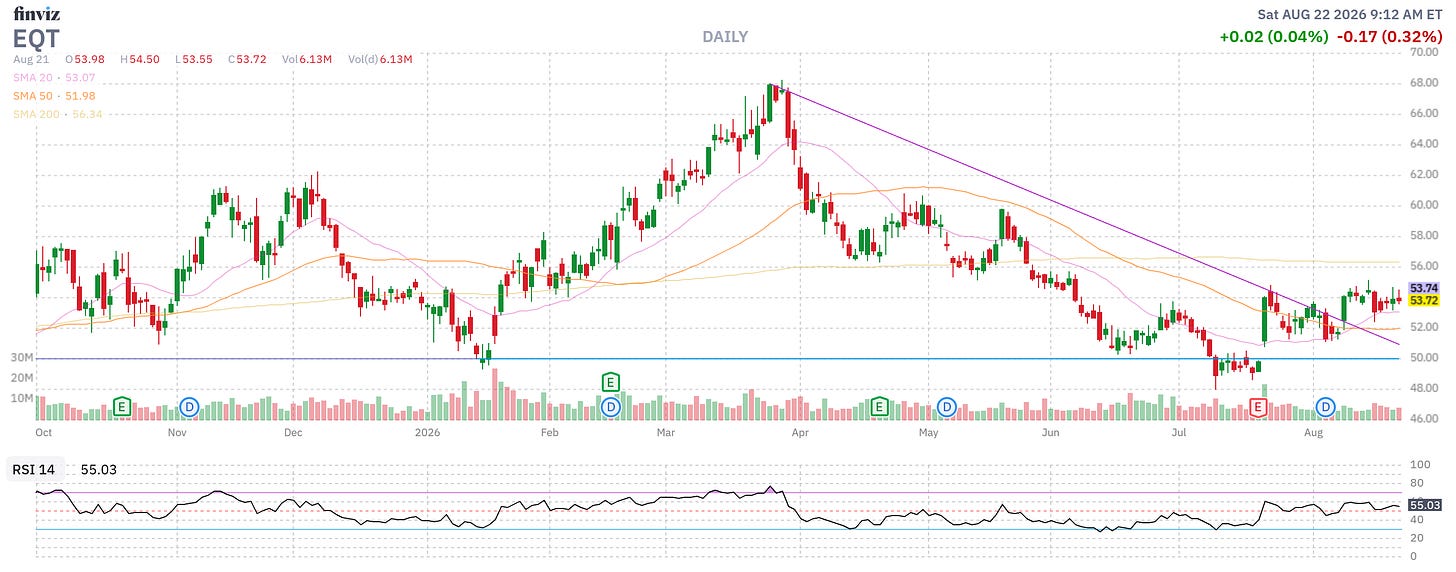Viewport: 1456px width, 572px height.
Task: Click the SMA 20 · 53.07 legend
Action: pos(53,77)
